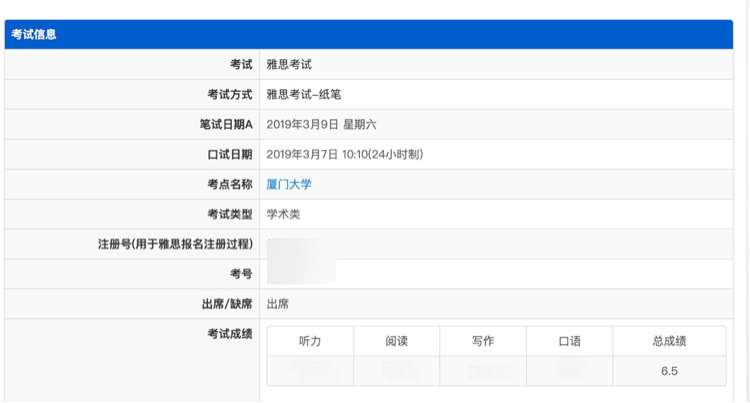Viewport: 750px width, 403px height.
Task: Open the 厦门大学 test center link
Action: tap(289, 185)
